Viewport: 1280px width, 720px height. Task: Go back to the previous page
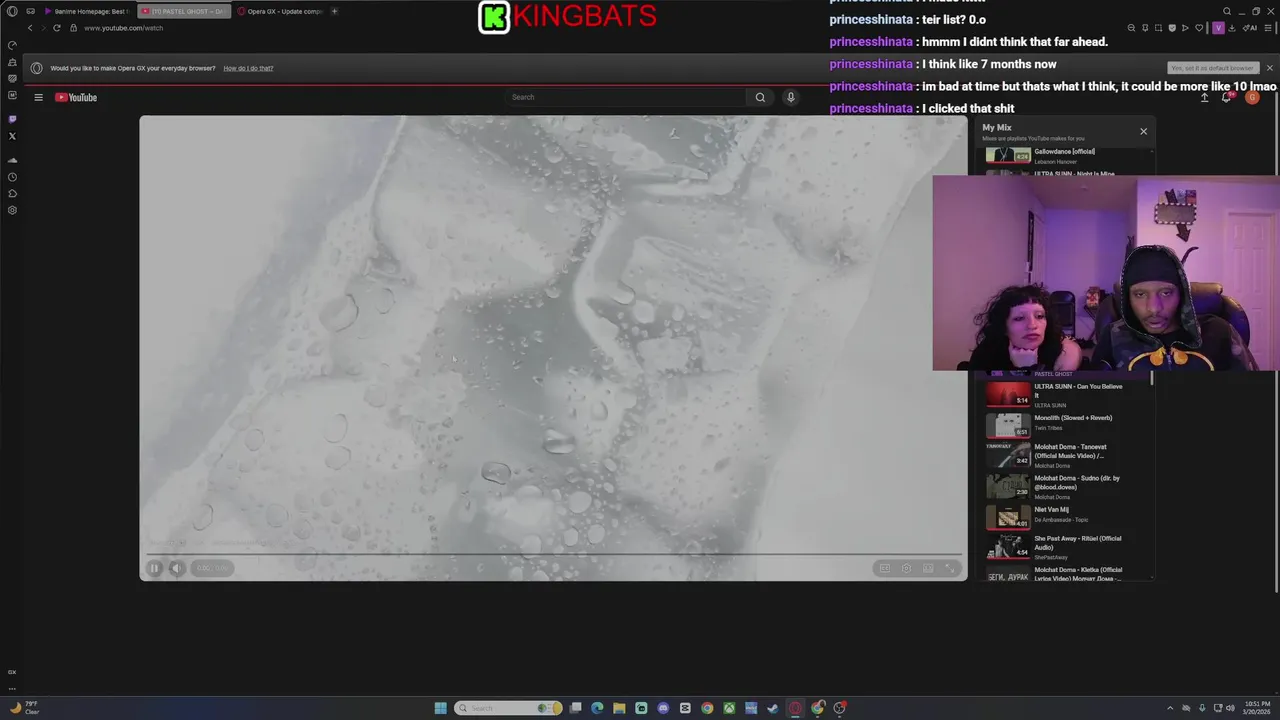30,28
